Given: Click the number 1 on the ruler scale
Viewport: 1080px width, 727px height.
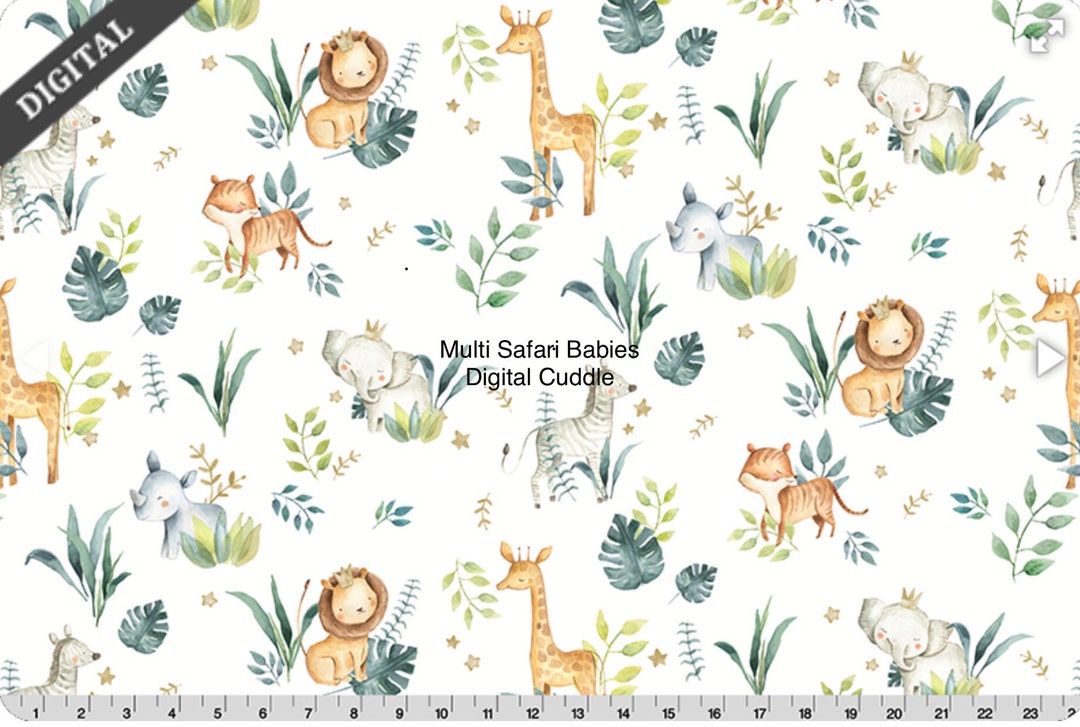Looking at the screenshot, I should tap(36, 713).
